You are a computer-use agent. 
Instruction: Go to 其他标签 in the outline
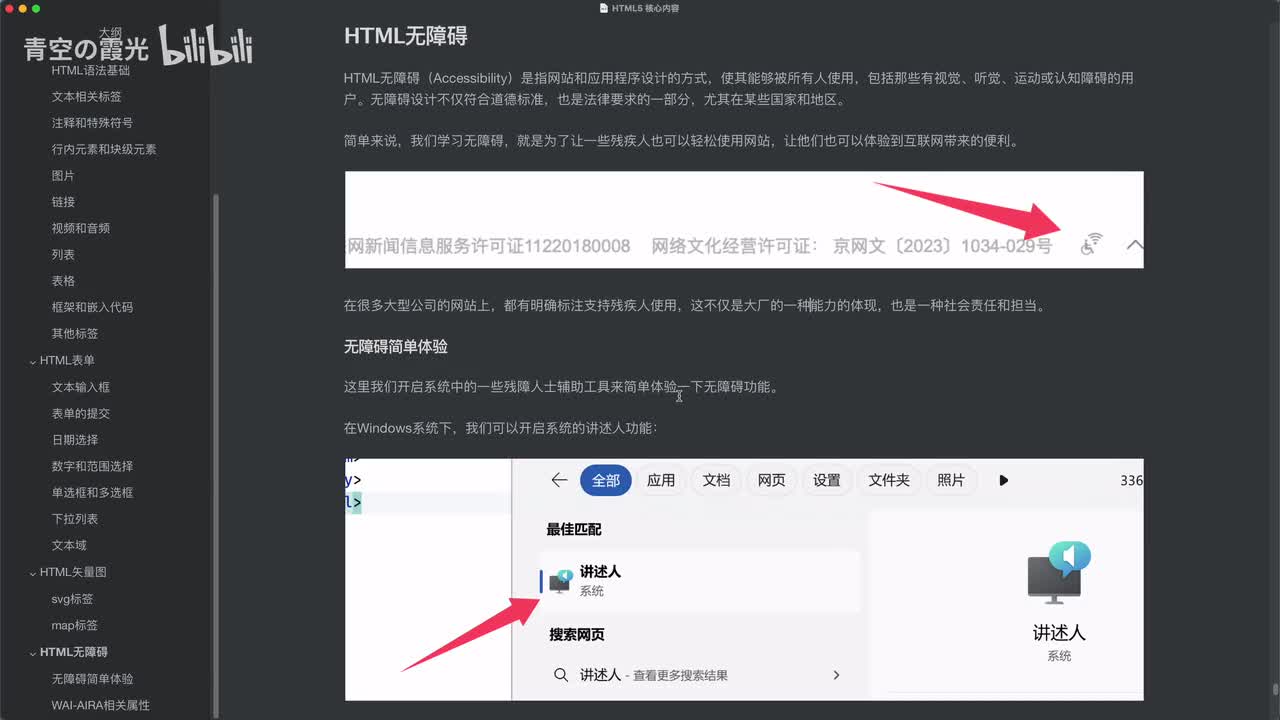pos(75,334)
